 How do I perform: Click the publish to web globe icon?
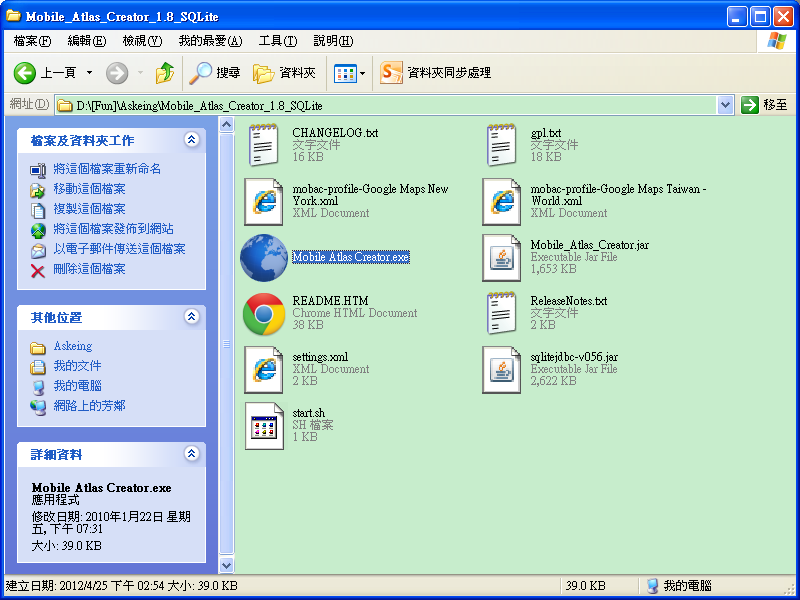click(x=38, y=231)
